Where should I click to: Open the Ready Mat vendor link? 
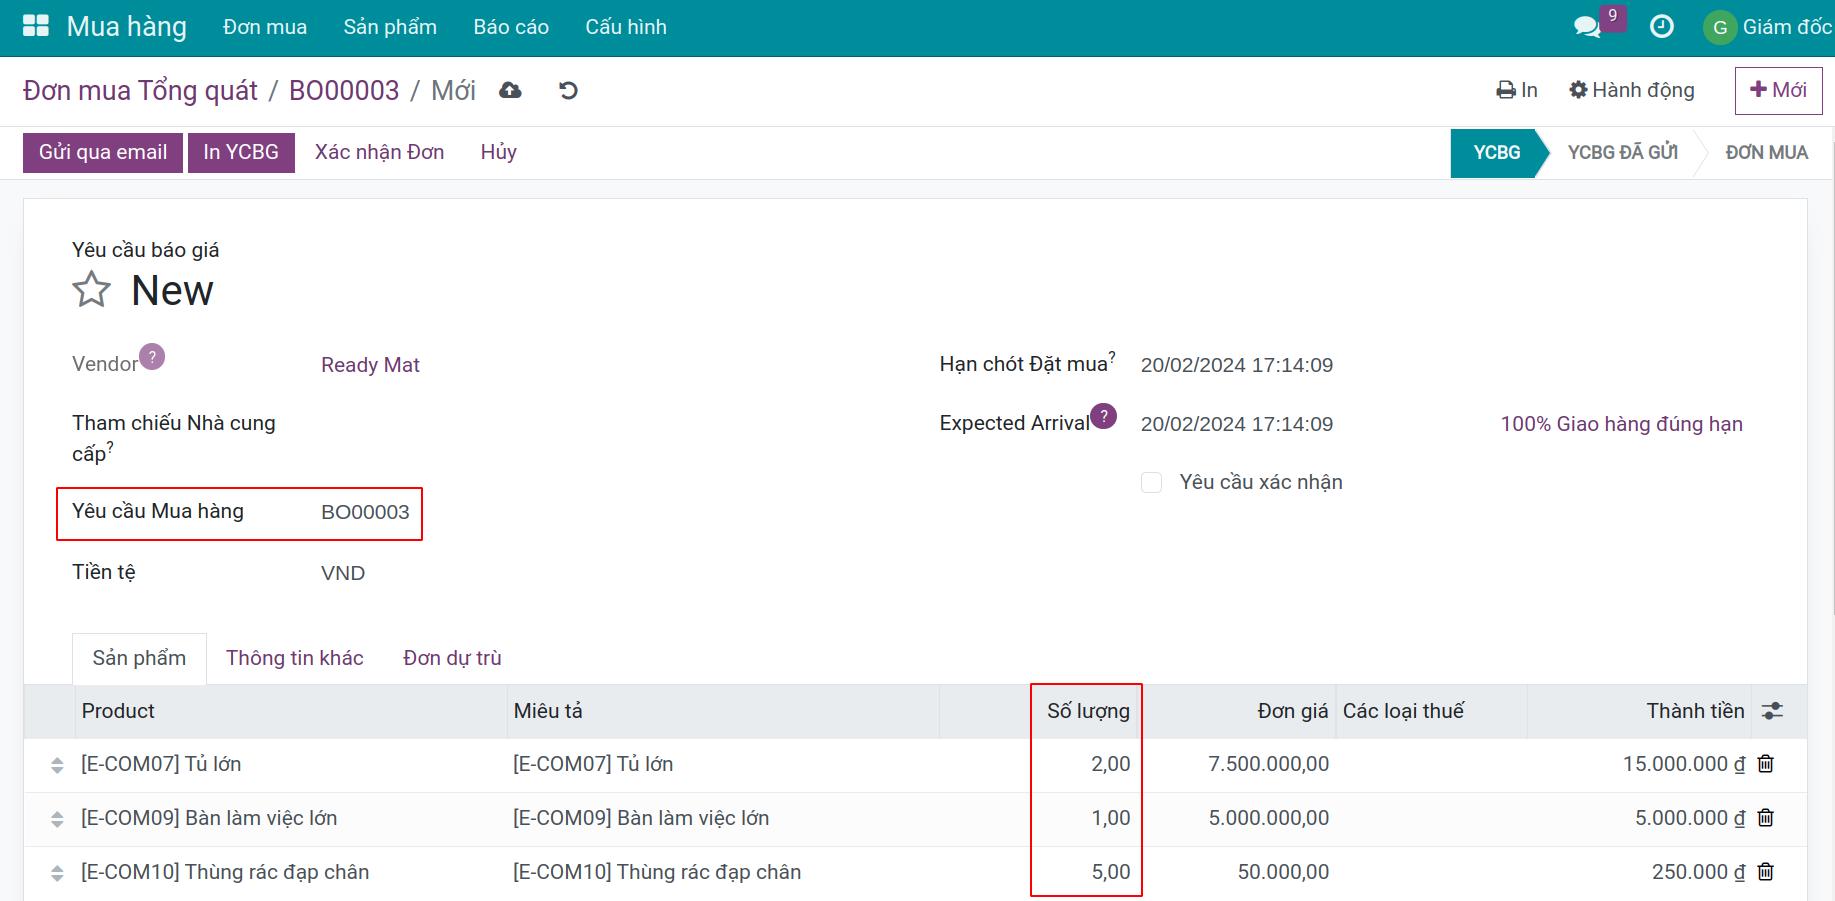(370, 365)
